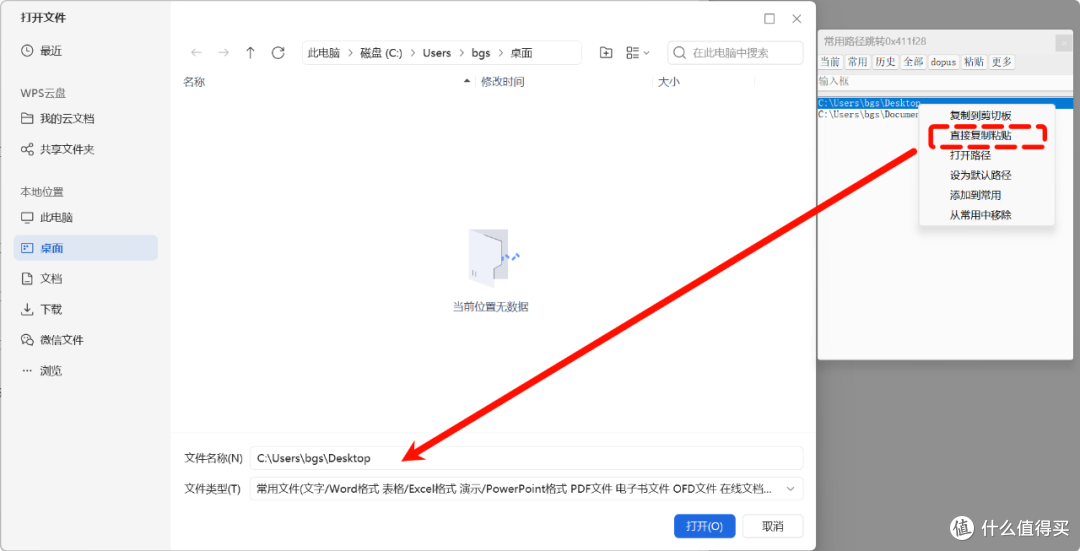
Task: Click the 打开(O) button
Action: click(x=705, y=526)
